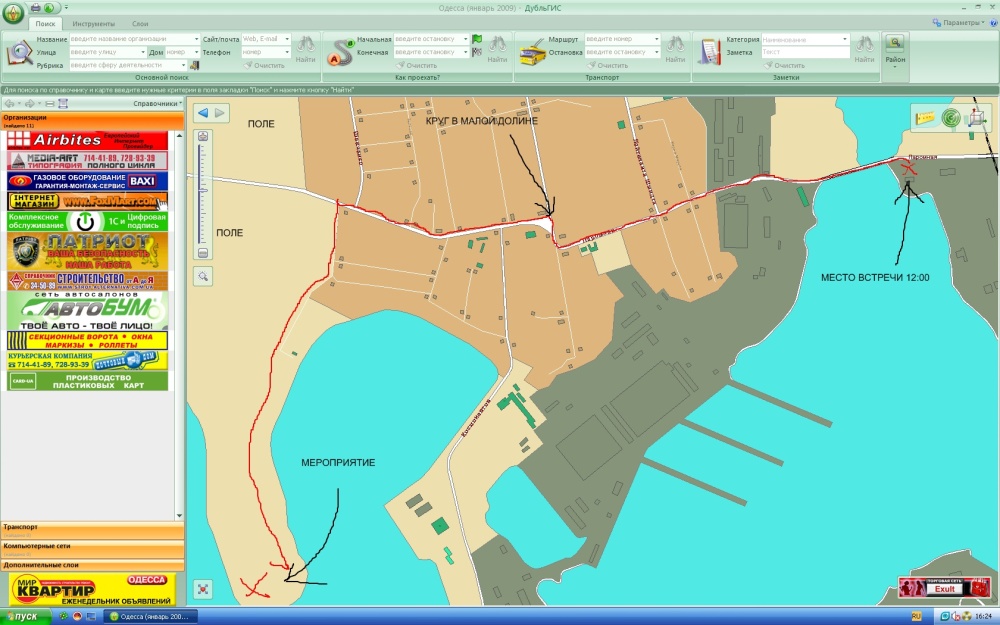Expand the Название organization name dropdown
Viewport: 1000px width, 625px height.
[195, 39]
